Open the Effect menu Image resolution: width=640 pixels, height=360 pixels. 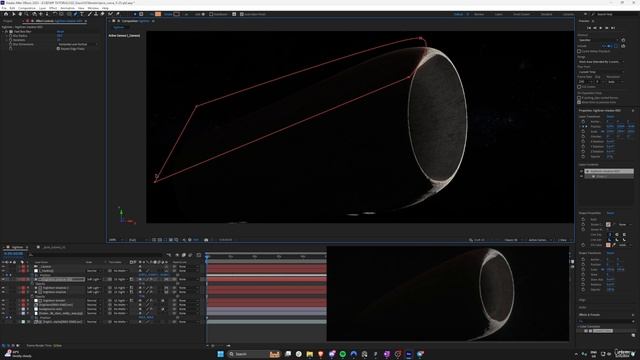pyautogui.click(x=53, y=8)
